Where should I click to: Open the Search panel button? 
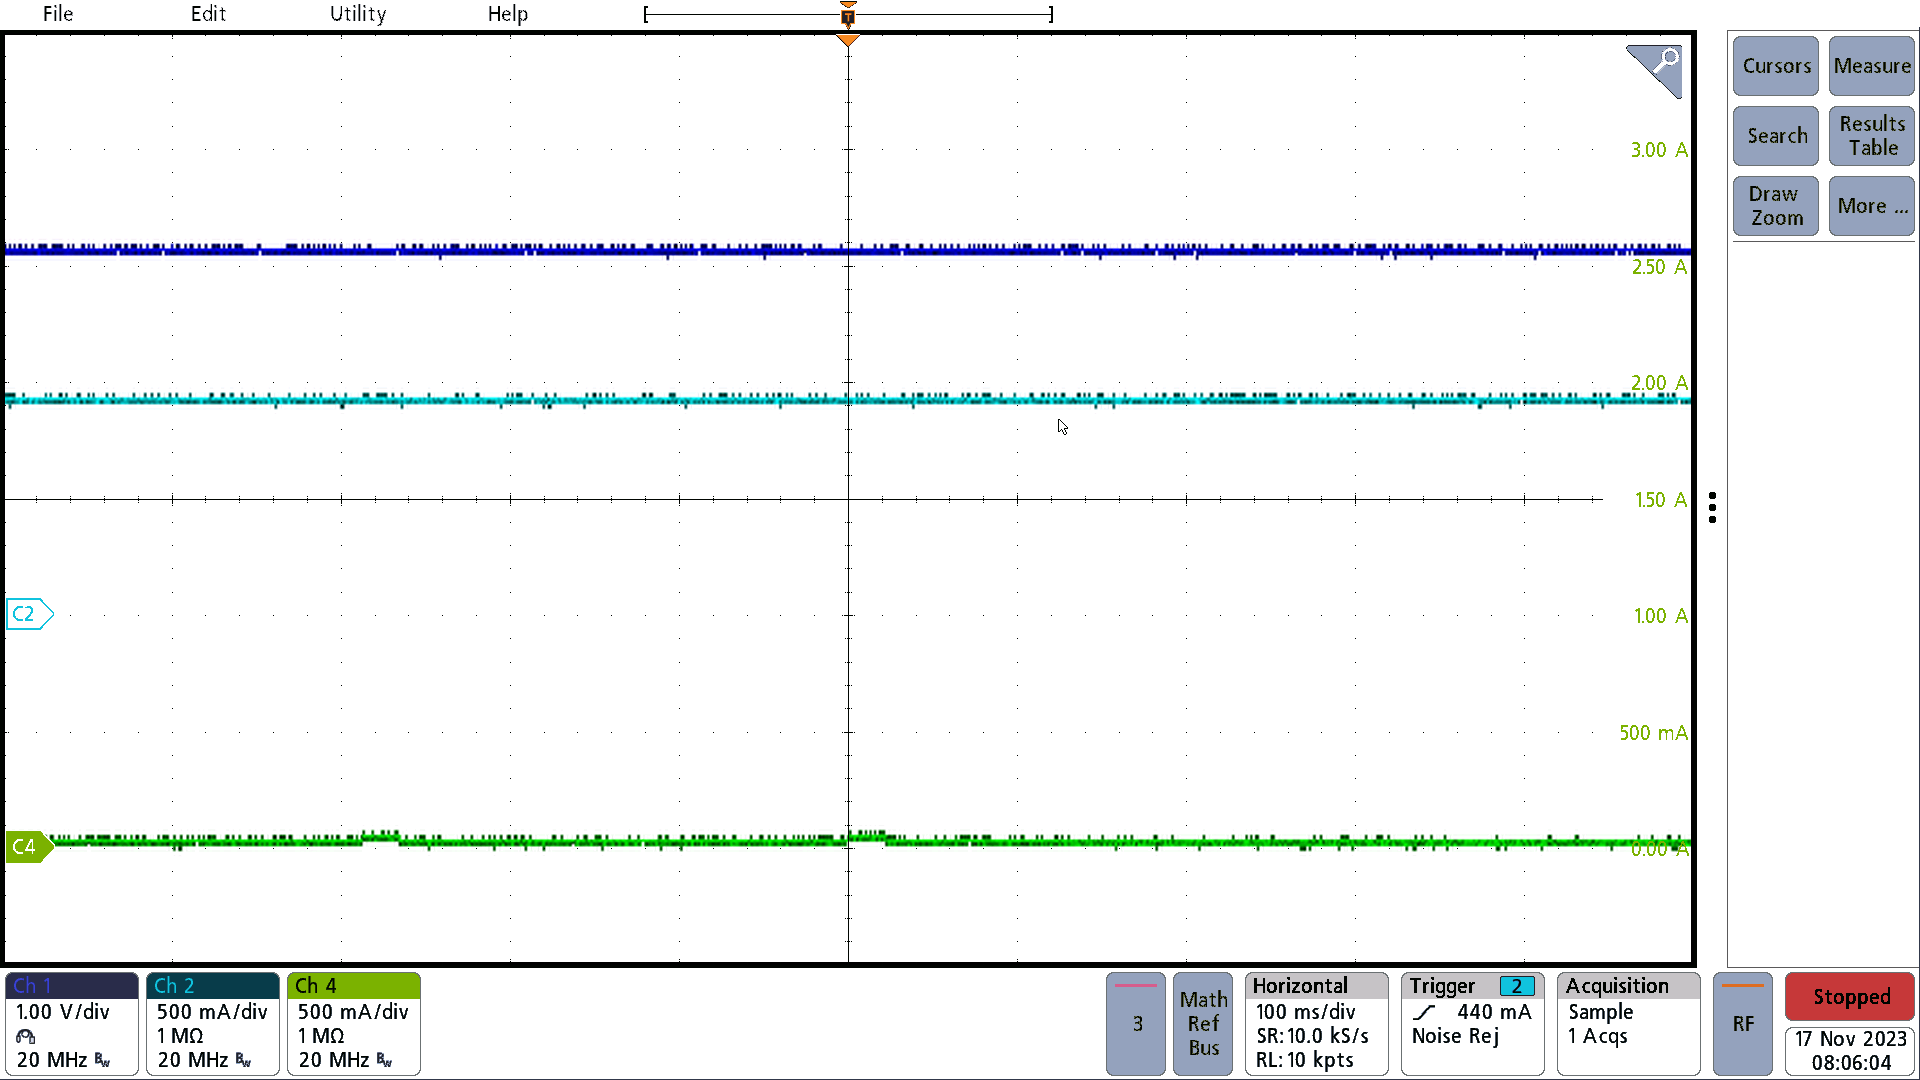point(1776,136)
